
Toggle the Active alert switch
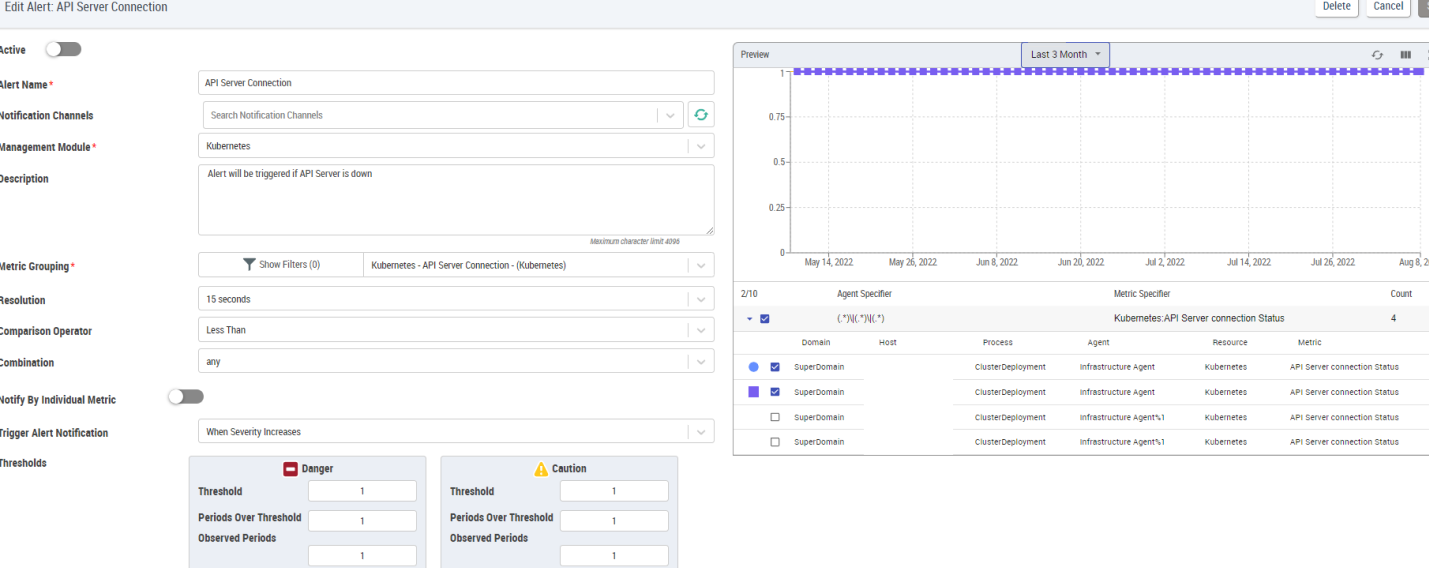click(63, 49)
